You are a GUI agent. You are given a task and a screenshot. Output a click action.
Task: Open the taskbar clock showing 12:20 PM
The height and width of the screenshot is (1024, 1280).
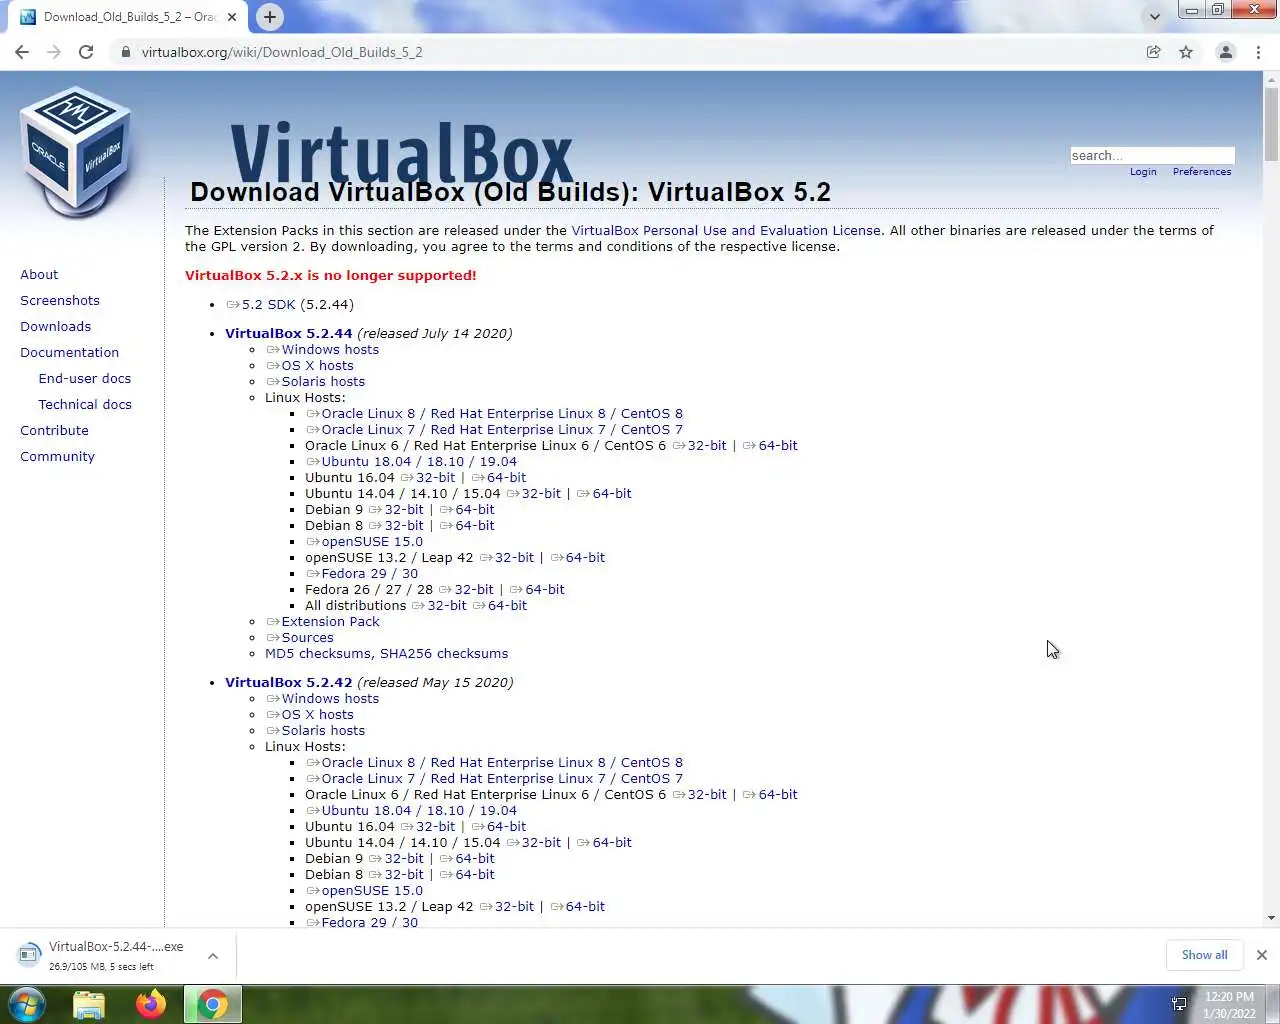(1229, 1005)
